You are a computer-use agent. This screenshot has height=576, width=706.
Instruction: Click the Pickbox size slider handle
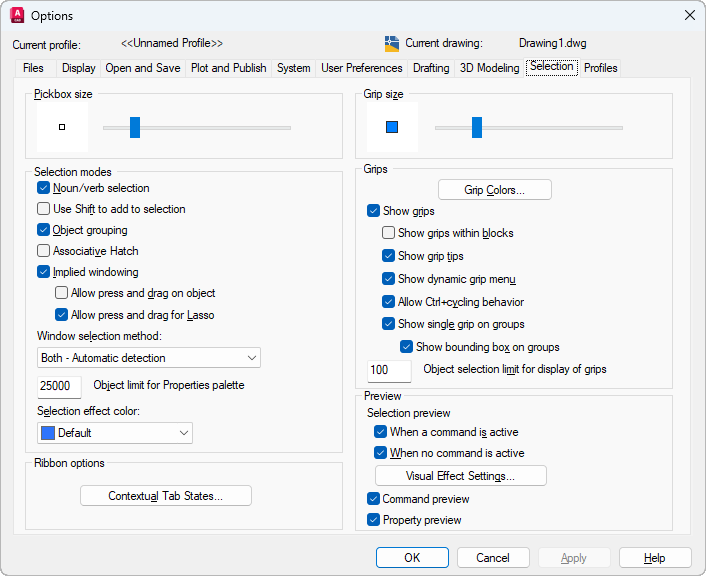[135, 127]
